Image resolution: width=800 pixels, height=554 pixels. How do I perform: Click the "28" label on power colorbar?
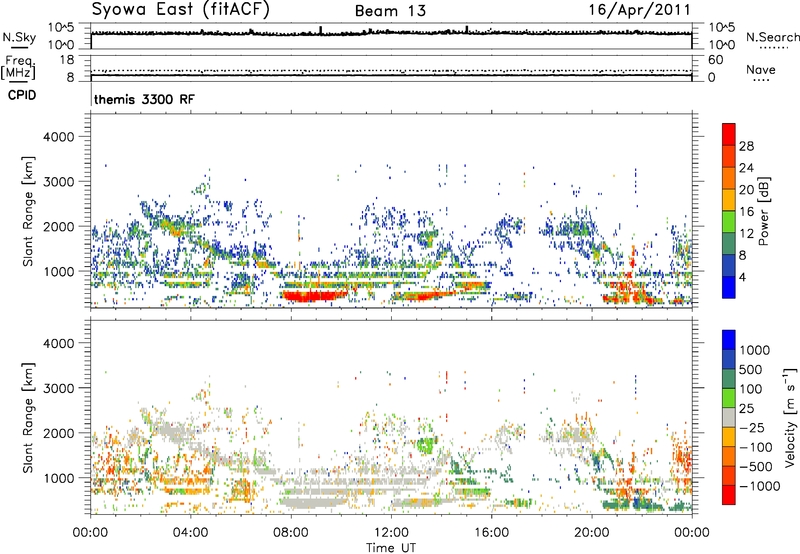[746, 146]
